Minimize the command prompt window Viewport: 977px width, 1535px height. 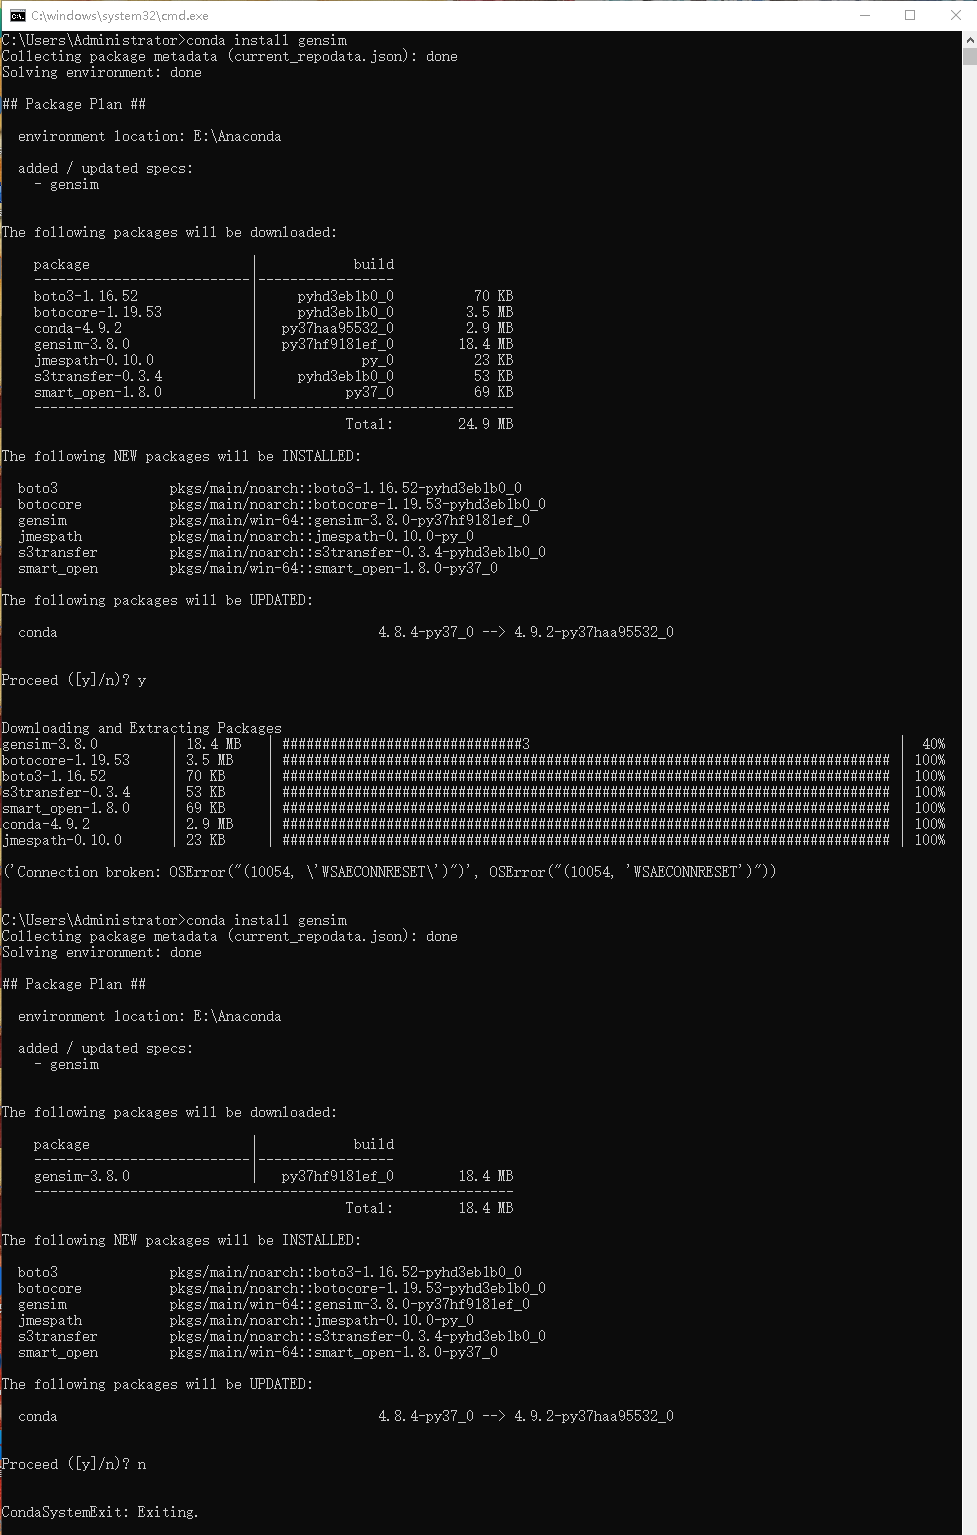point(864,15)
